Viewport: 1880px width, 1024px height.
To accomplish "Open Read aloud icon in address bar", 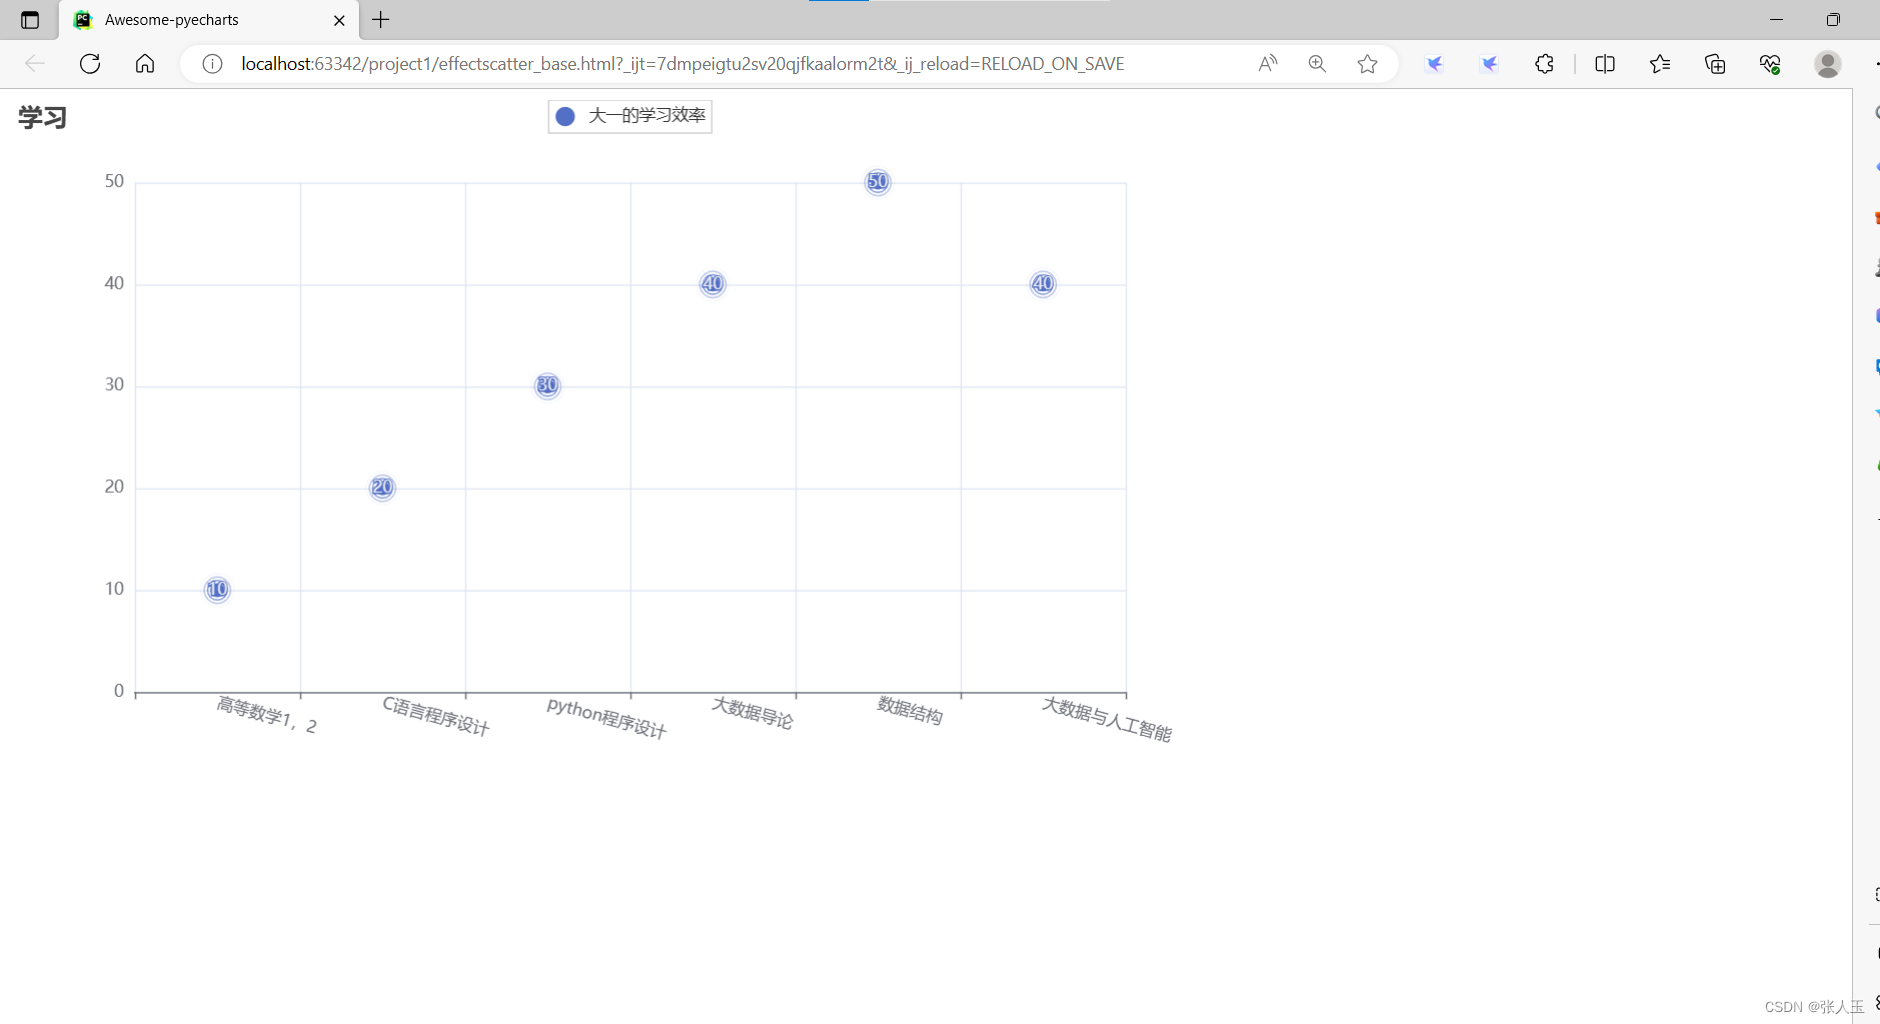I will (x=1268, y=64).
